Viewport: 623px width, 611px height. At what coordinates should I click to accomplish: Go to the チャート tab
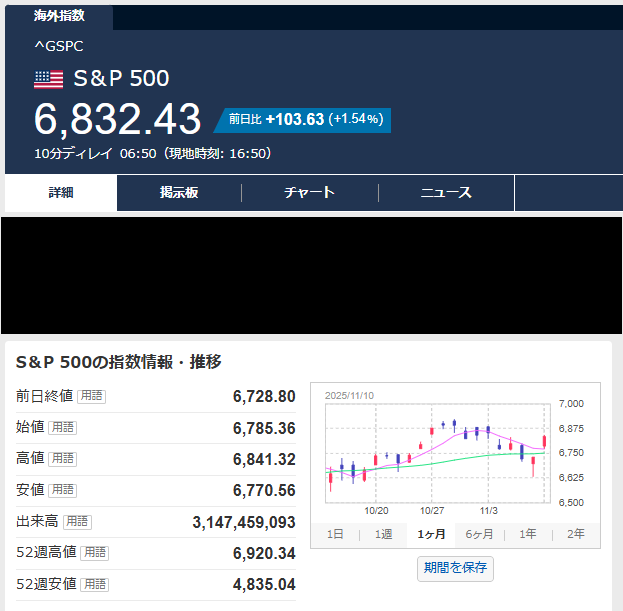[309, 193]
